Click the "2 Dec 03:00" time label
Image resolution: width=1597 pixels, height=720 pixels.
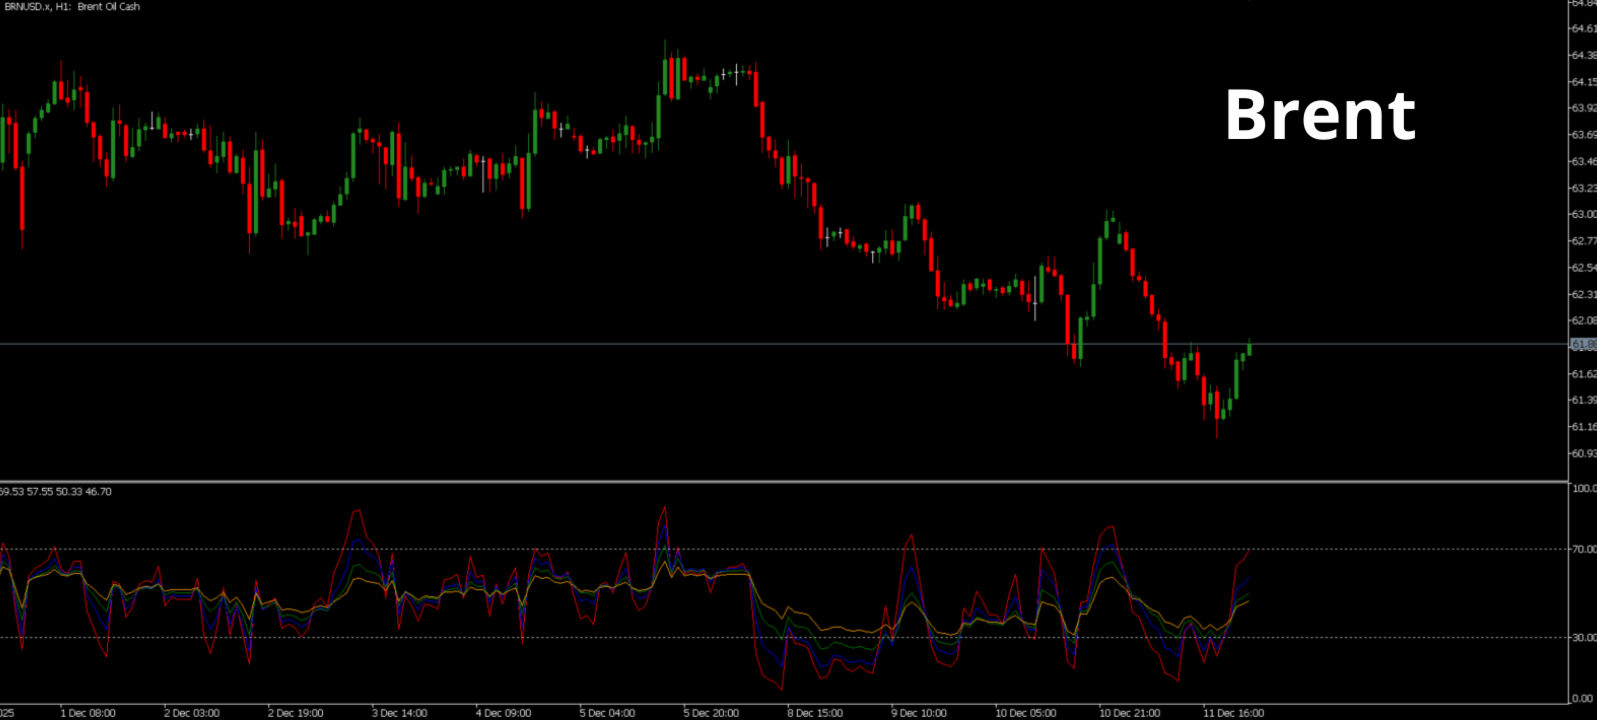coord(192,713)
